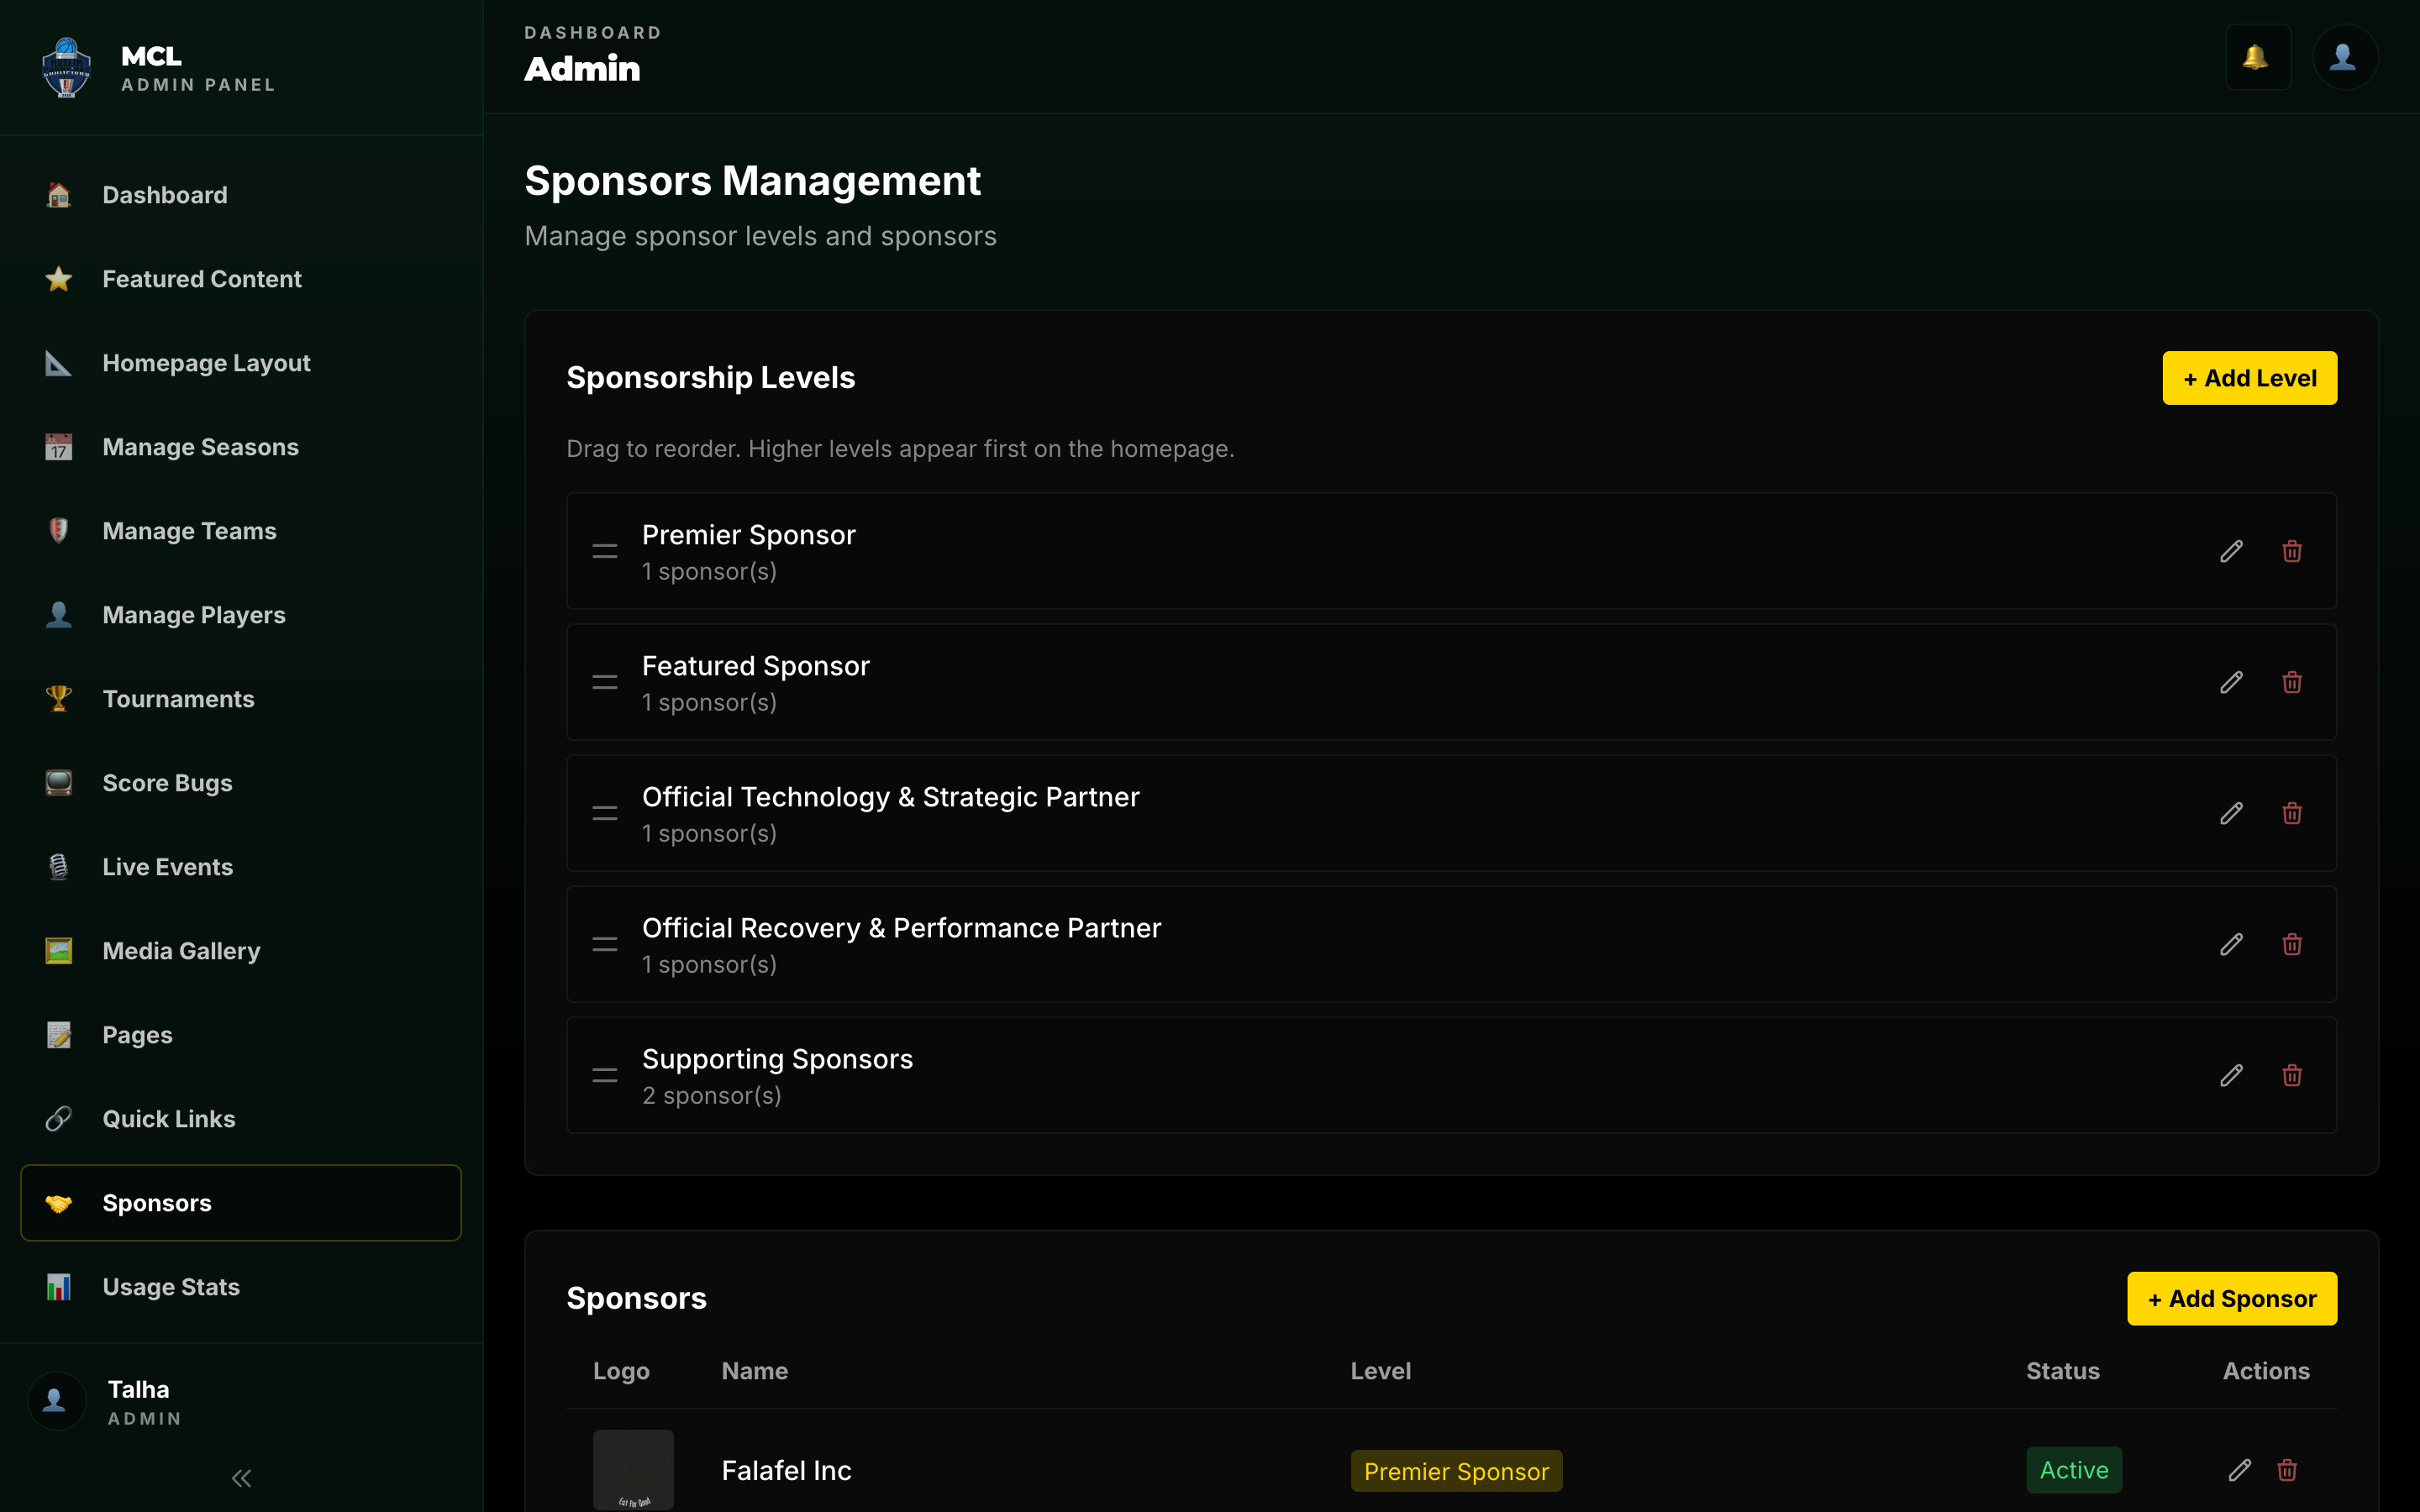This screenshot has width=2420, height=1512.
Task: Select the Tournaments trophy icon in sidebar
Action: click(x=58, y=698)
